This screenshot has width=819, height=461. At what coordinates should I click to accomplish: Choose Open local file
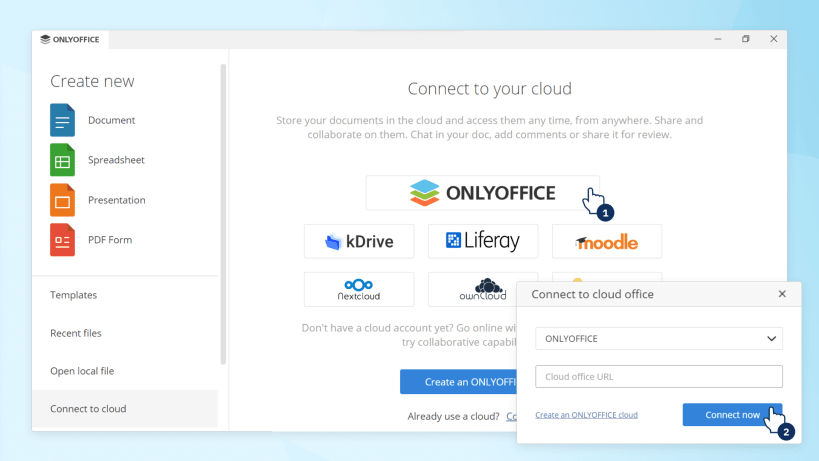tap(82, 371)
